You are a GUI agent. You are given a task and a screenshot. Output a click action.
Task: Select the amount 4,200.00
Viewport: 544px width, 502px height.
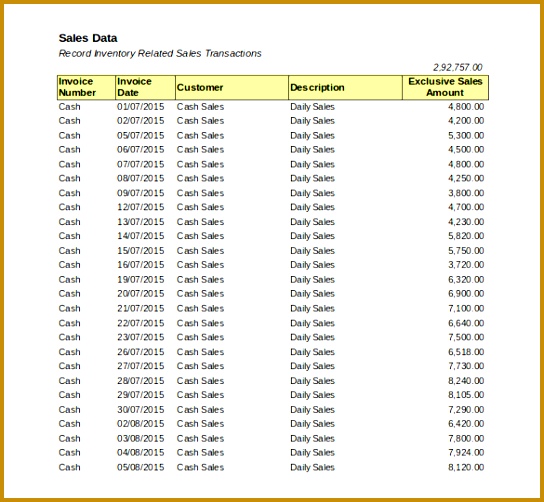click(466, 121)
